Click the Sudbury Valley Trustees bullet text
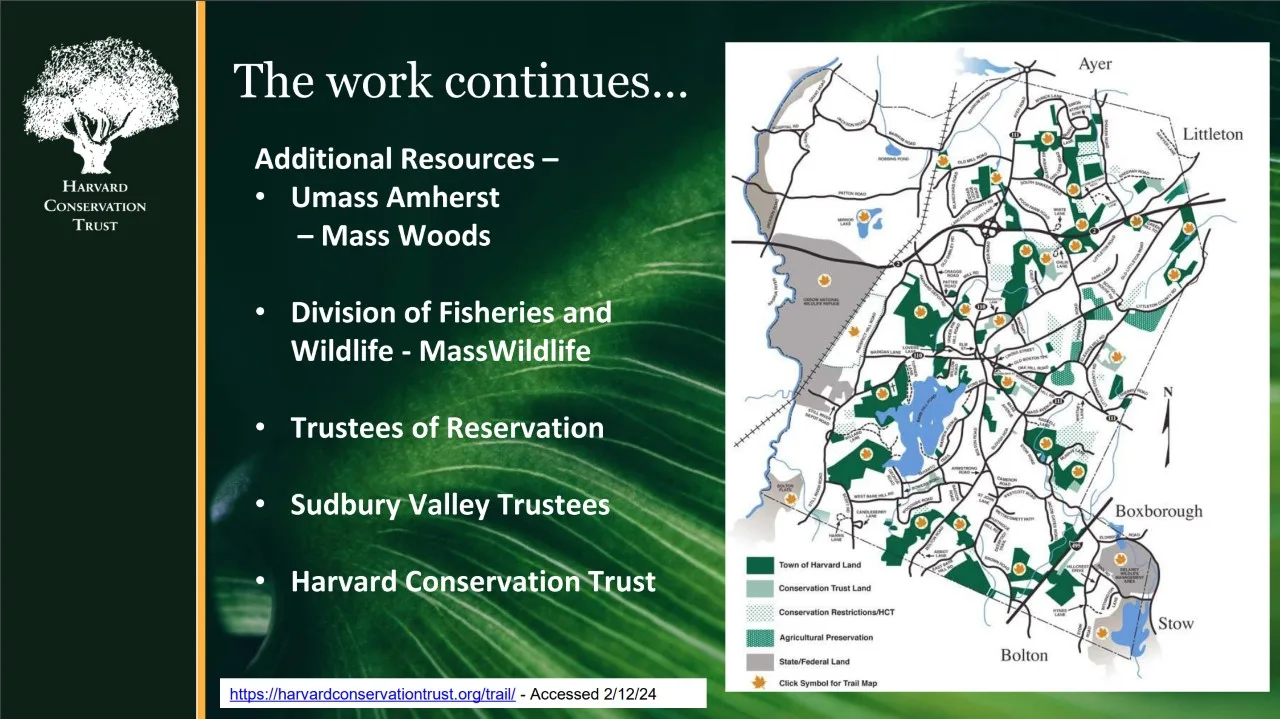The height and width of the screenshot is (719, 1280). [x=450, y=505]
